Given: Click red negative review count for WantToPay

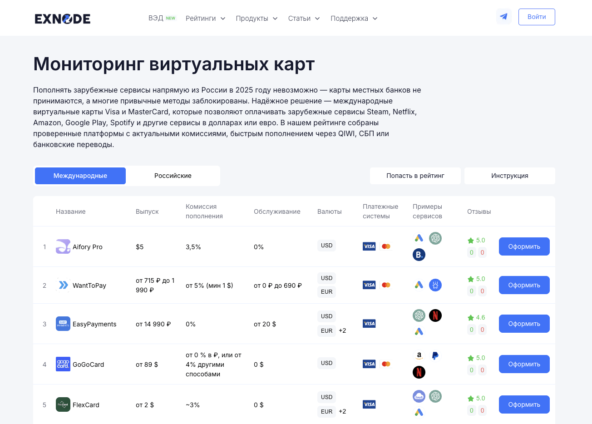Looking at the screenshot, I should point(482,291).
